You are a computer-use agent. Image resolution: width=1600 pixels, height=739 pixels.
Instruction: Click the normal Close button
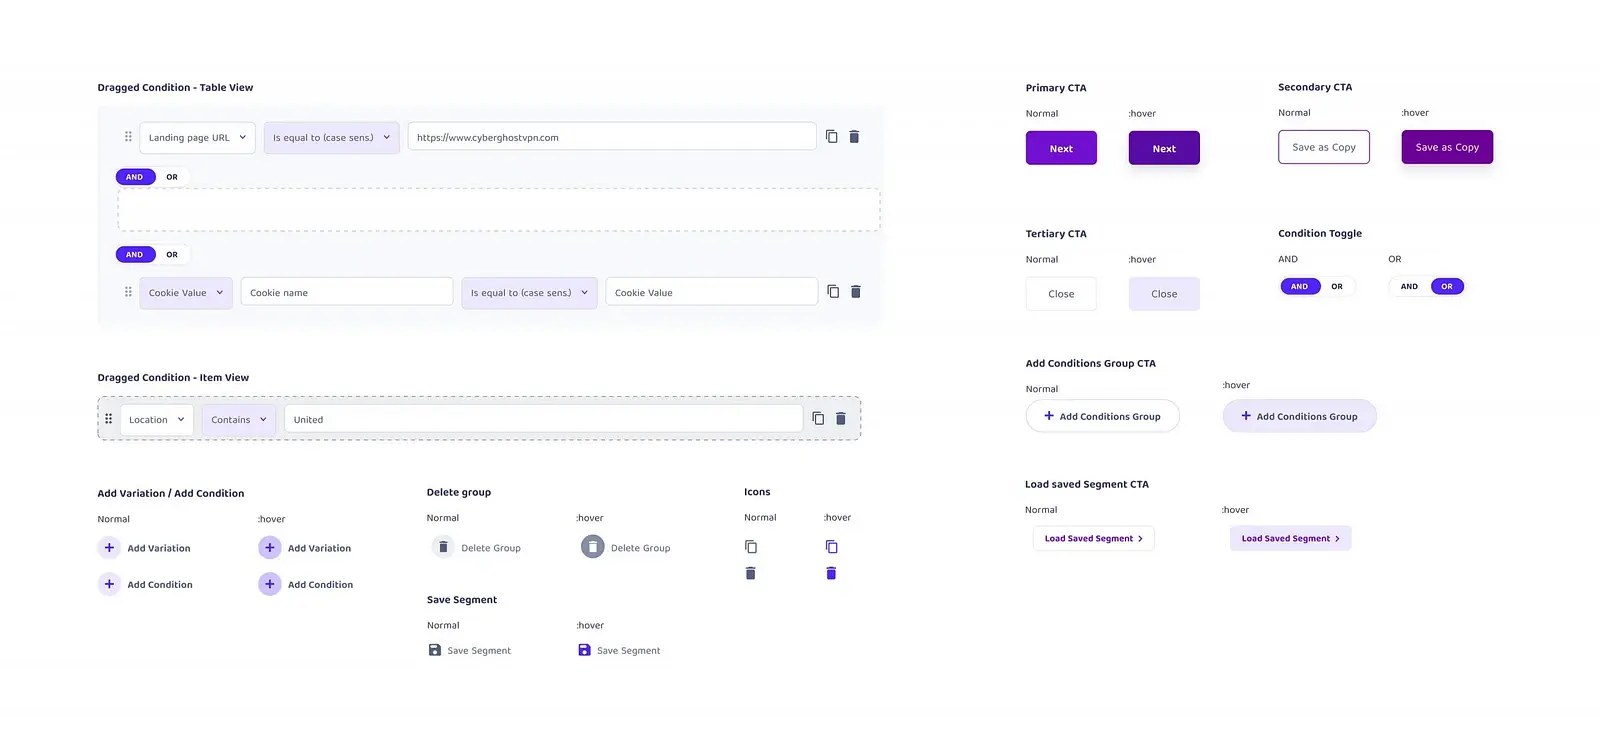click(x=1061, y=294)
